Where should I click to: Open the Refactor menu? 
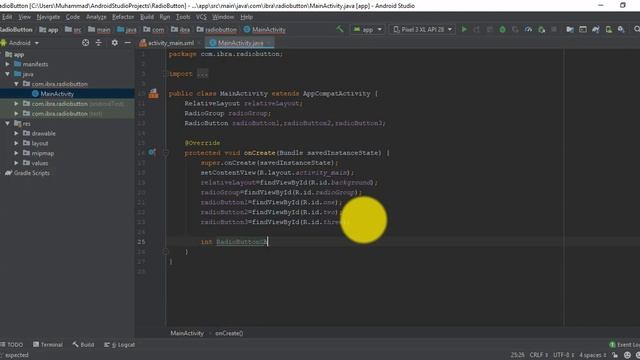[123, 17]
